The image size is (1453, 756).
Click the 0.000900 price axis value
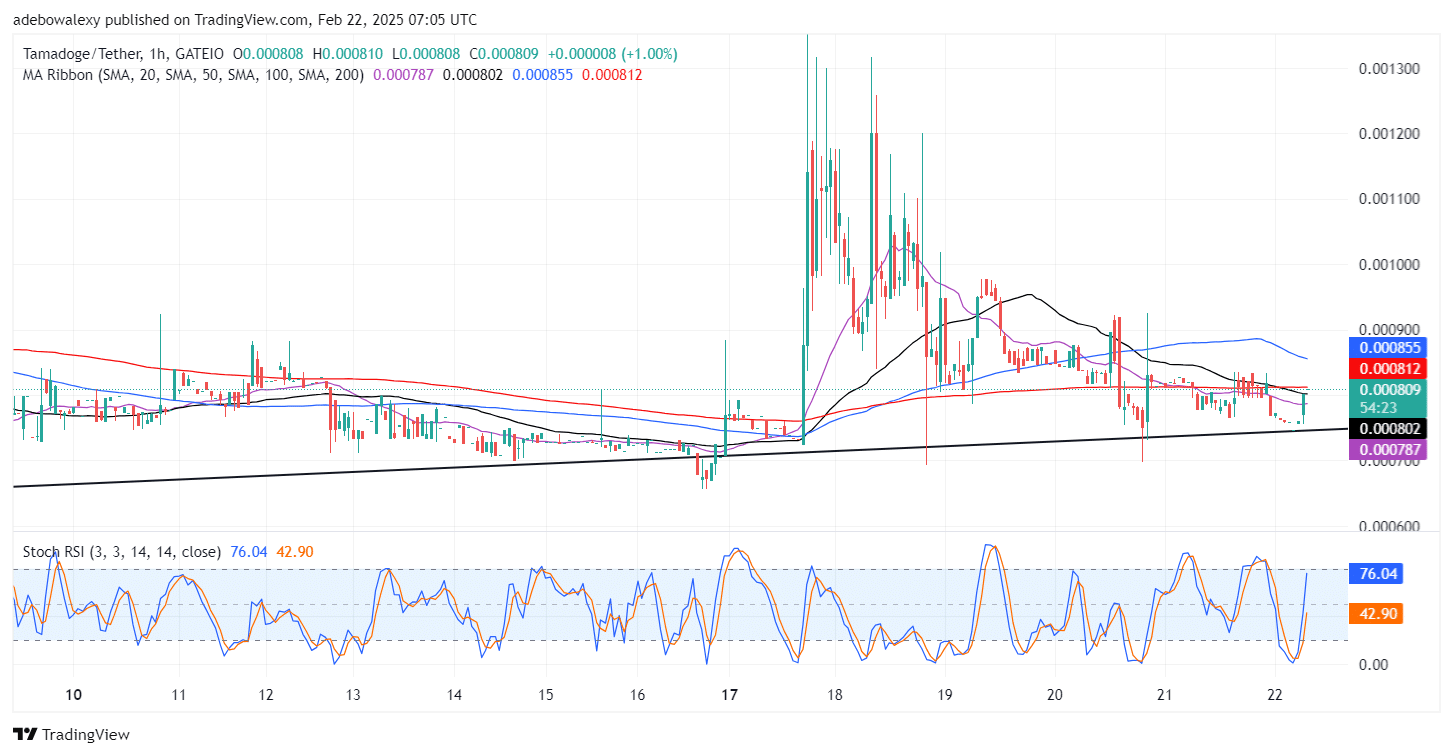1389,330
